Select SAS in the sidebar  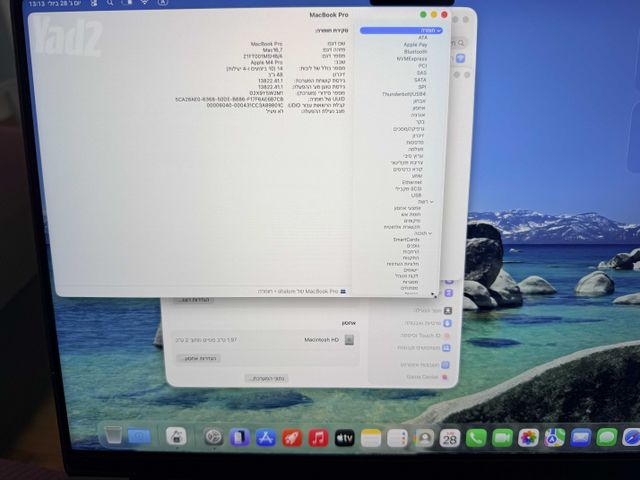point(422,73)
